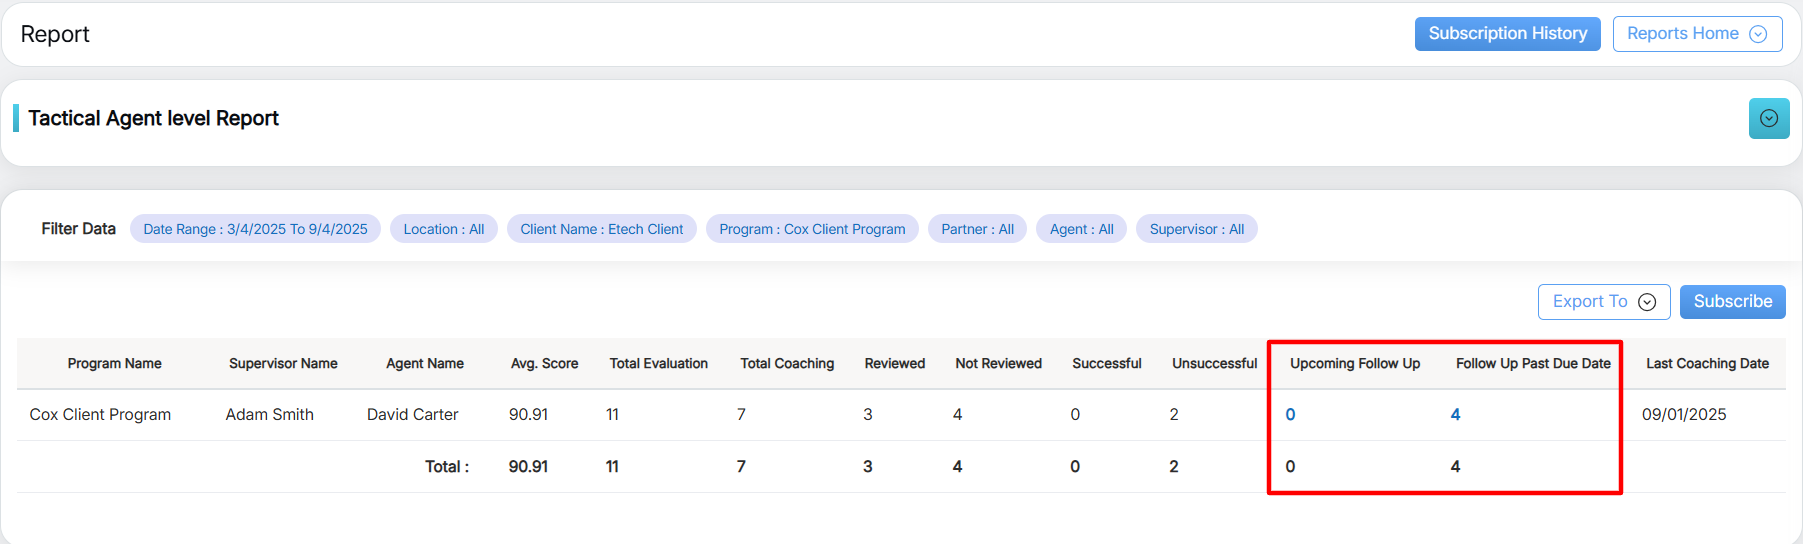The width and height of the screenshot is (1803, 544).
Task: Select the Location : All filter chip
Action: [443, 229]
